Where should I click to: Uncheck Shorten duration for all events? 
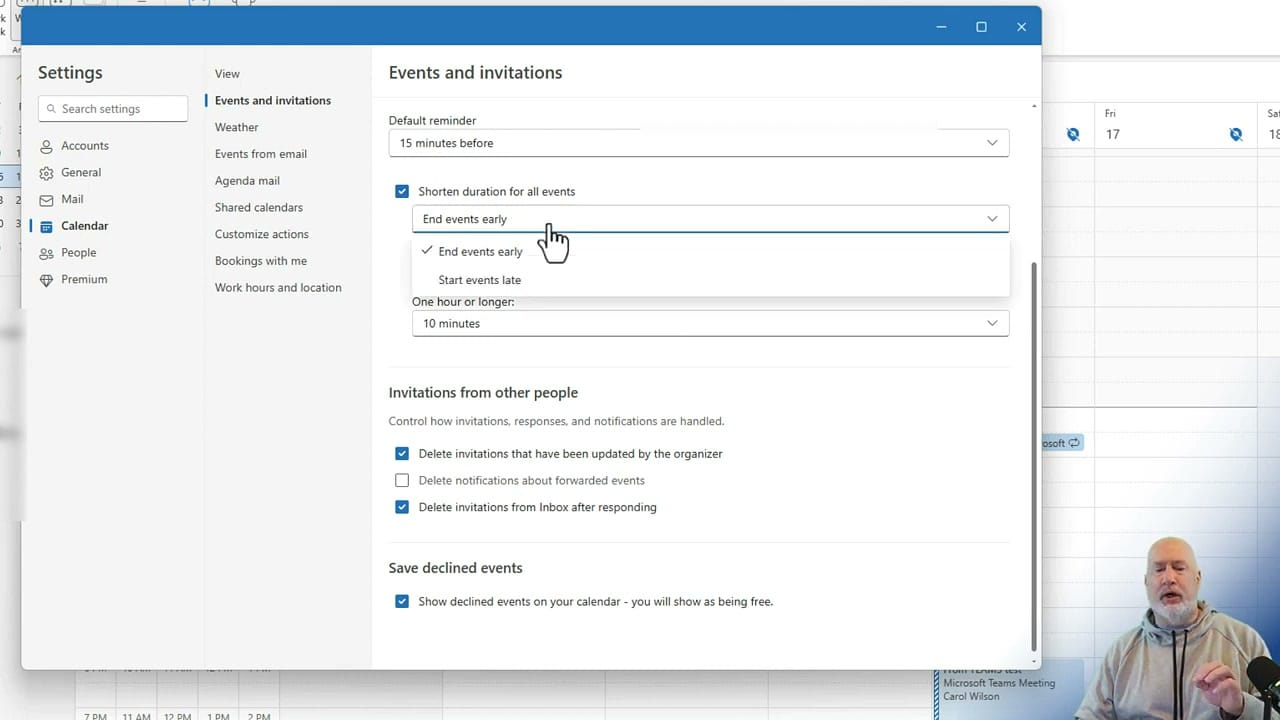pyautogui.click(x=402, y=191)
